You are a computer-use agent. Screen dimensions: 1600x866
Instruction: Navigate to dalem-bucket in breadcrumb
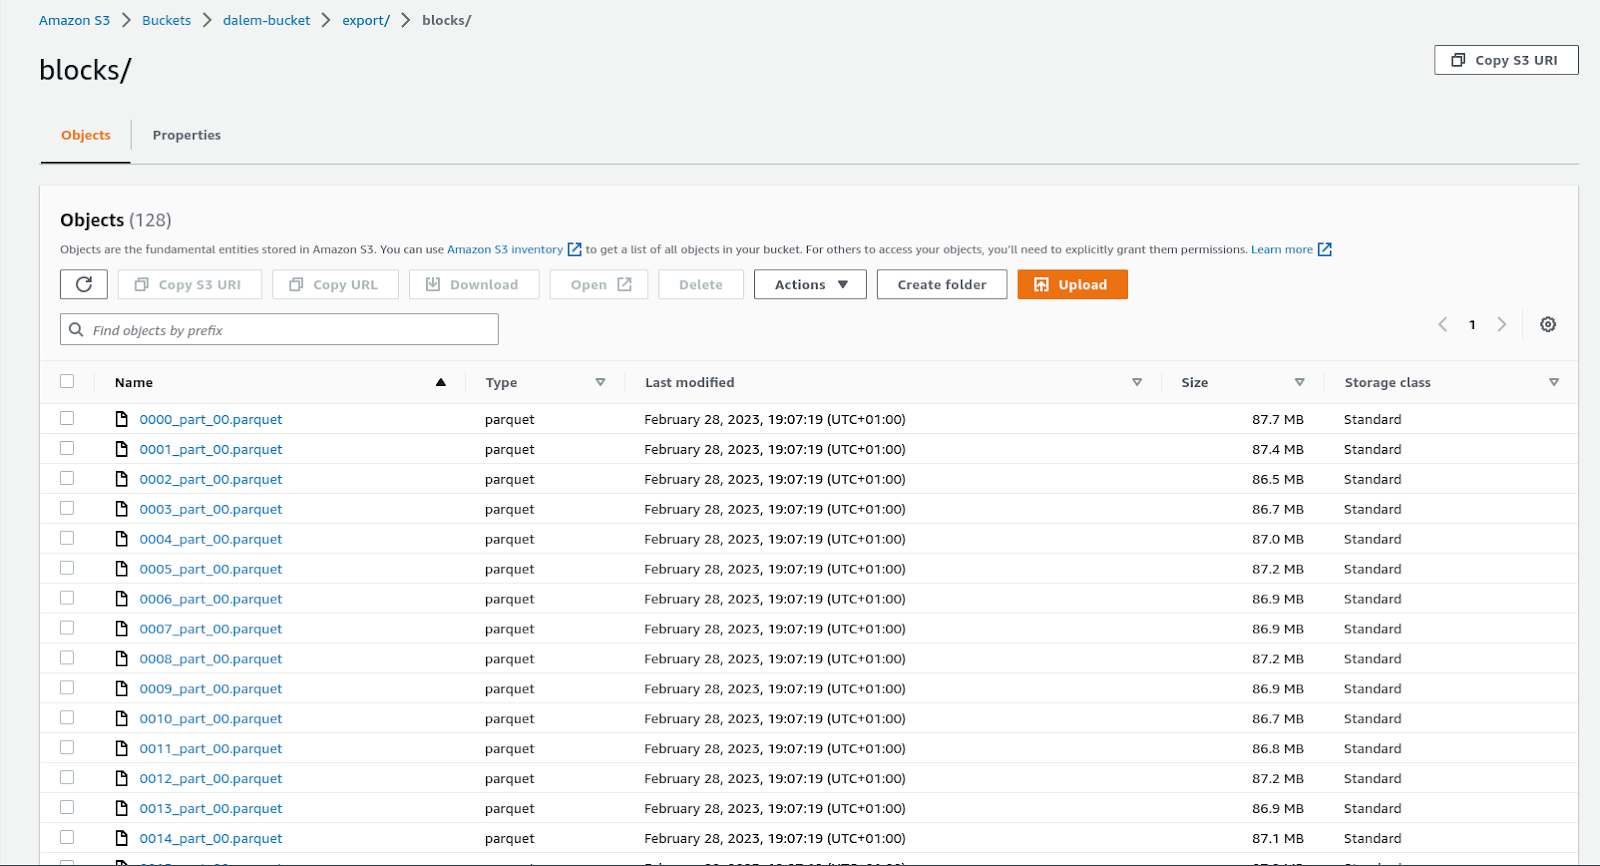coord(266,21)
